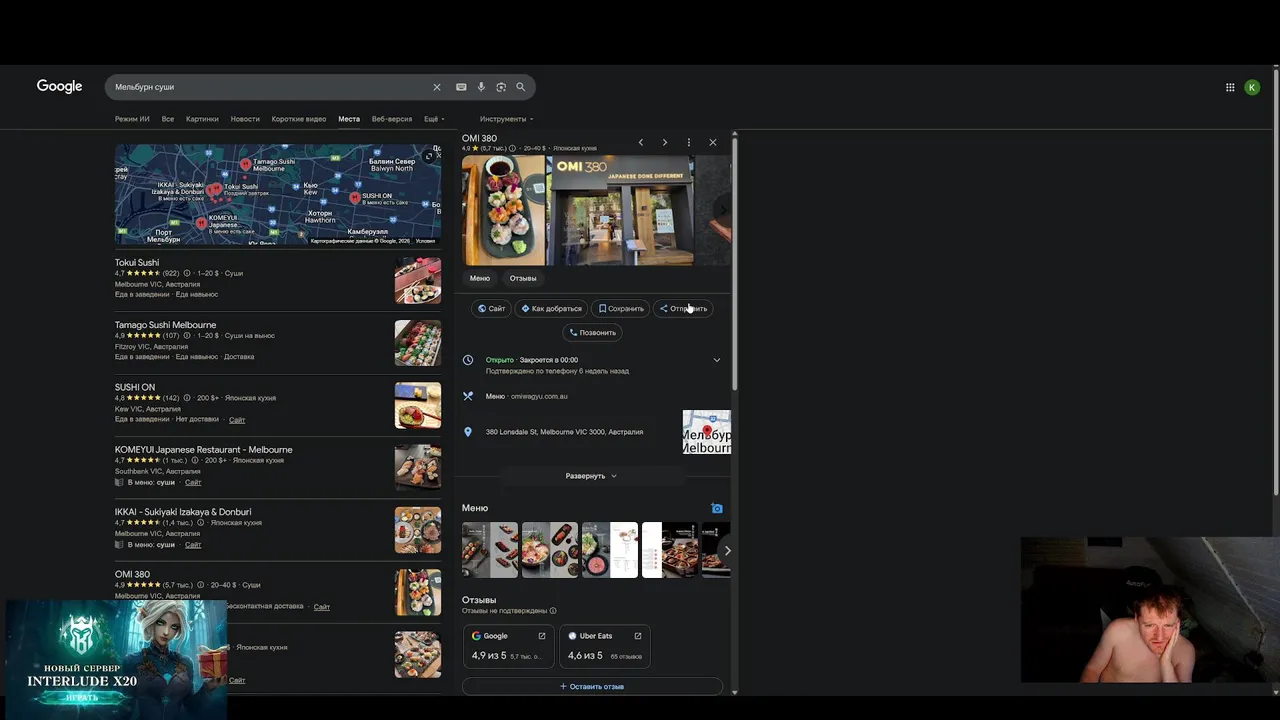Switch to the Картинки tab
This screenshot has height=720, width=1280.
coord(202,119)
